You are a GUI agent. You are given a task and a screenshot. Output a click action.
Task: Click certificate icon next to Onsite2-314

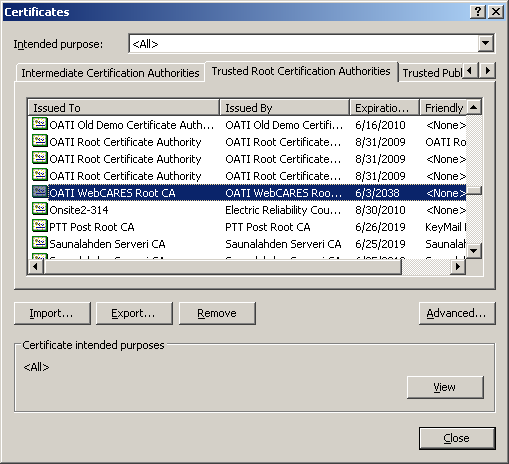coord(40,209)
